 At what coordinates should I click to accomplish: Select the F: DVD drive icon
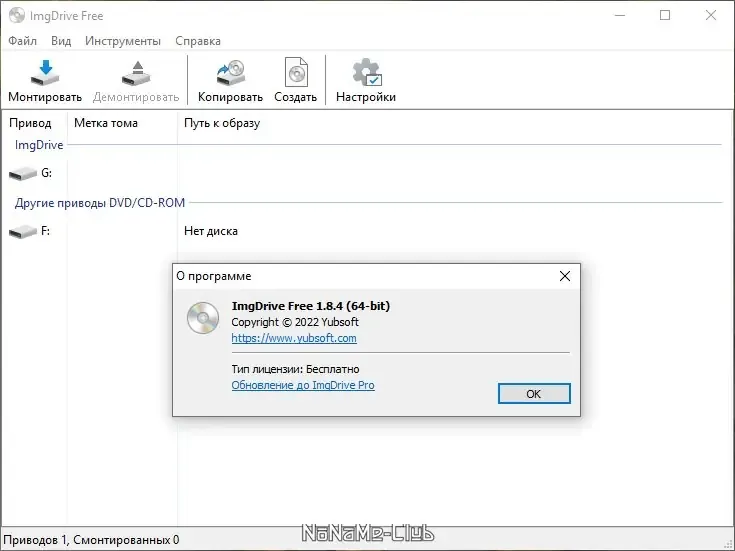click(22, 231)
